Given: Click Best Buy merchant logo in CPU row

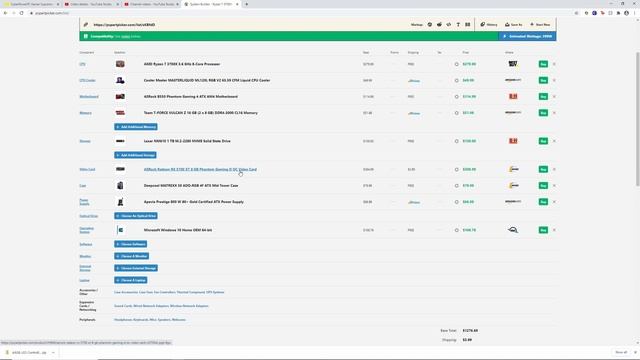Looking at the screenshot, I should click(513, 64).
